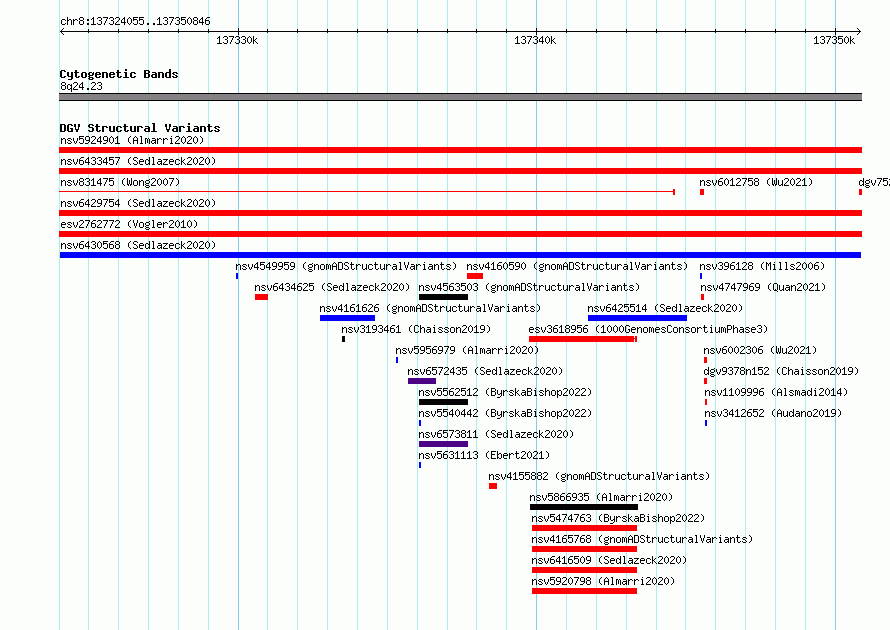Select nsv5631113 (Ebert2021) label
Viewport: 890px width, 630px height.
pyautogui.click(x=484, y=455)
